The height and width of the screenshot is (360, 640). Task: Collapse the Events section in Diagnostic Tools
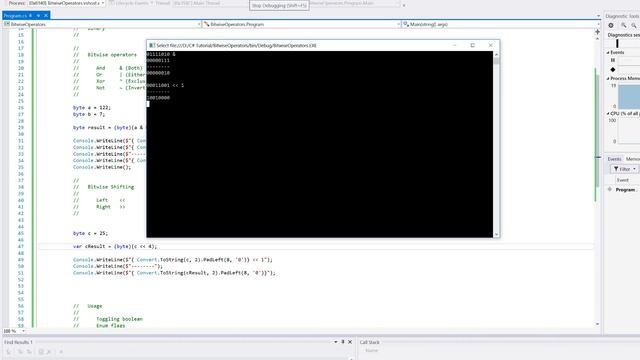click(x=608, y=53)
